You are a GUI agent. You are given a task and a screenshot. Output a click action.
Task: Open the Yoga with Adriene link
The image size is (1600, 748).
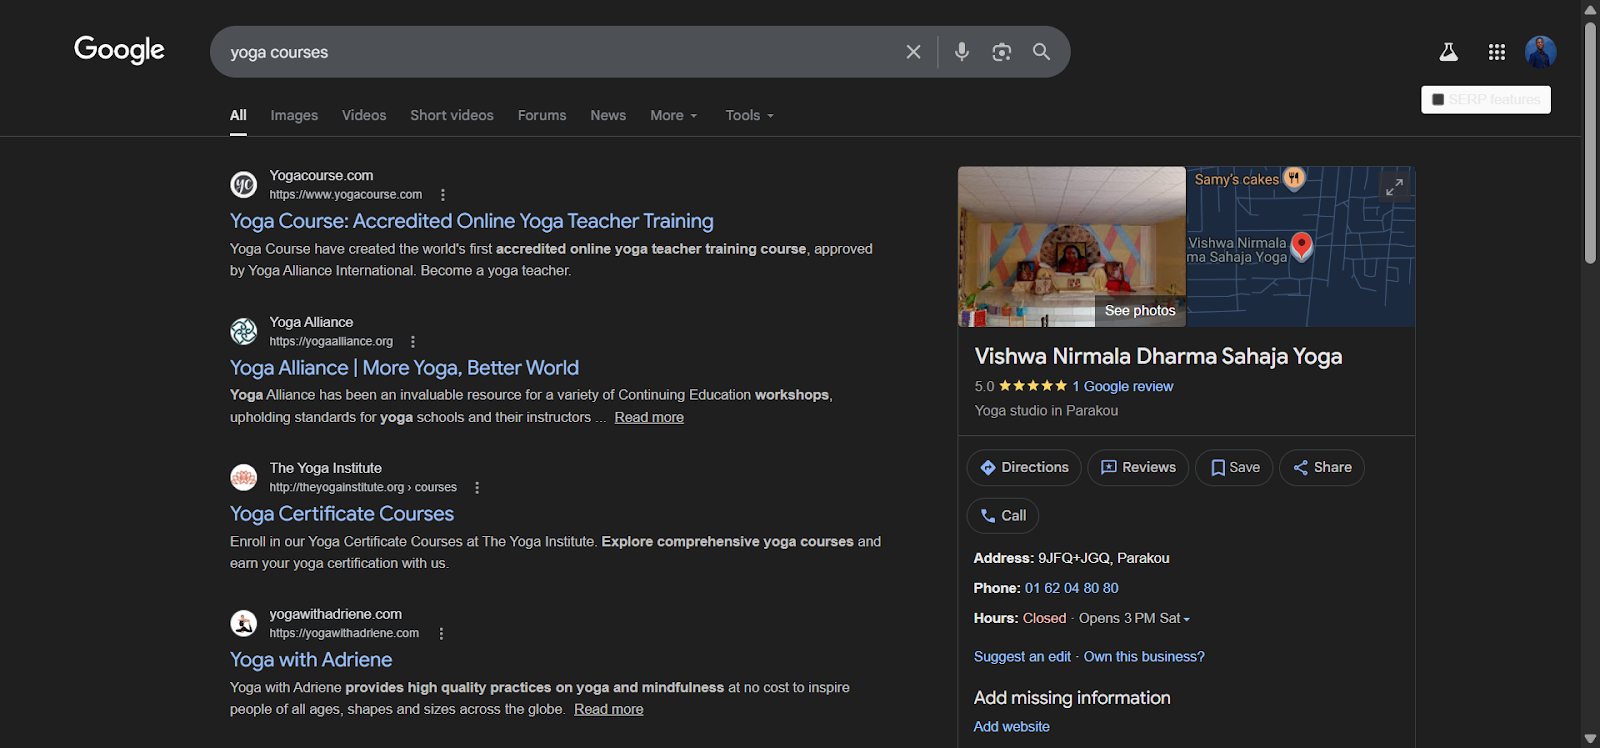tap(311, 660)
